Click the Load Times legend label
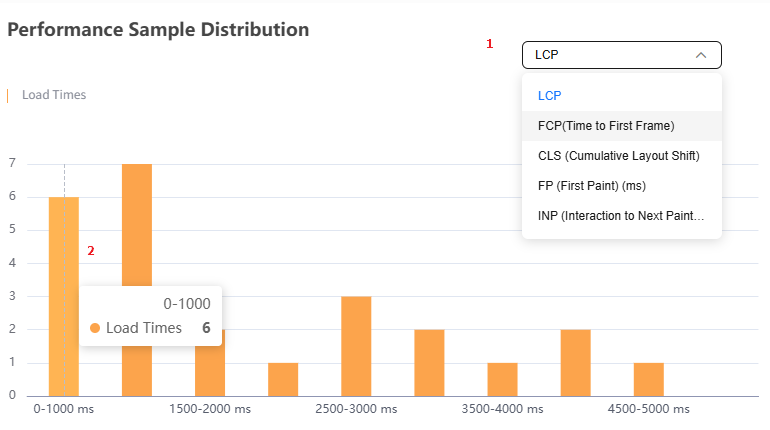770x430 pixels. tap(54, 96)
